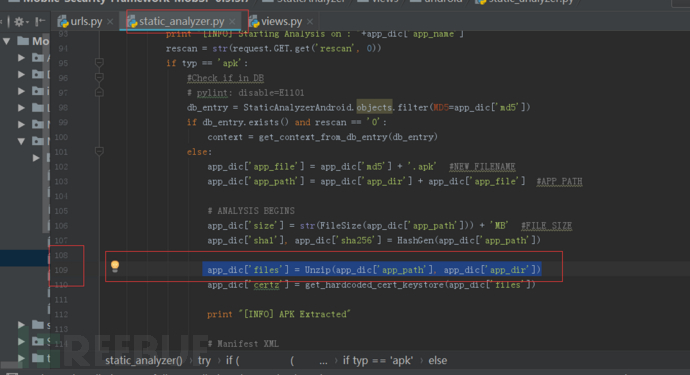Viewport: 690px width, 375px height.
Task: Toggle code fold marker at line 96
Action: (x=99, y=78)
